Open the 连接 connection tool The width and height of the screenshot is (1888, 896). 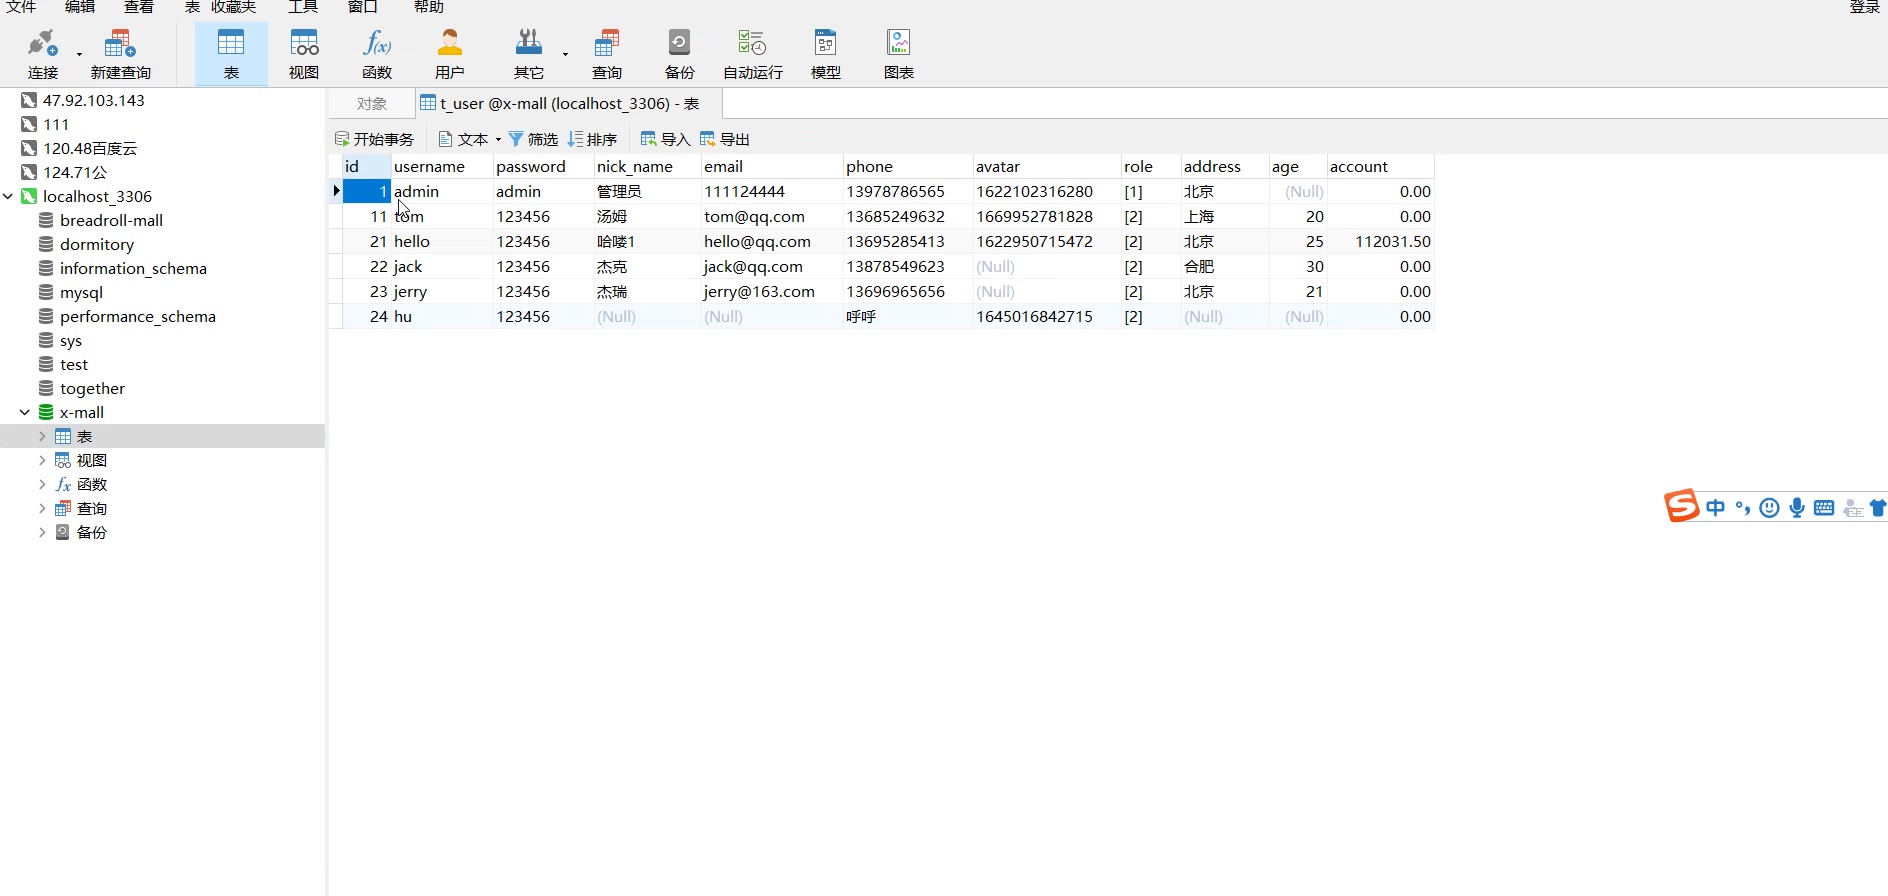pyautogui.click(x=42, y=52)
